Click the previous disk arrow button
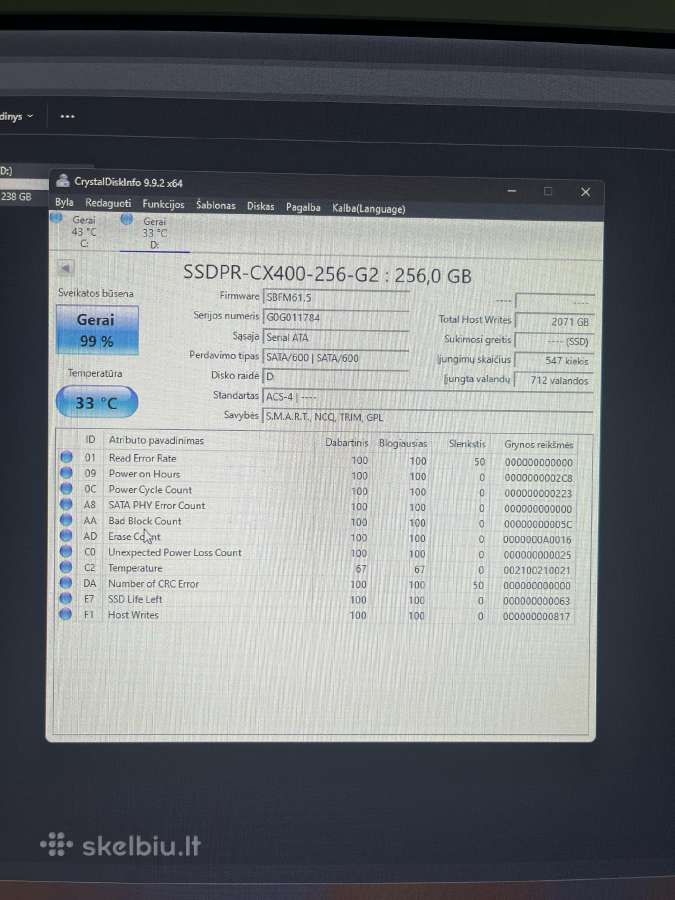This screenshot has width=675, height=900. (65, 268)
